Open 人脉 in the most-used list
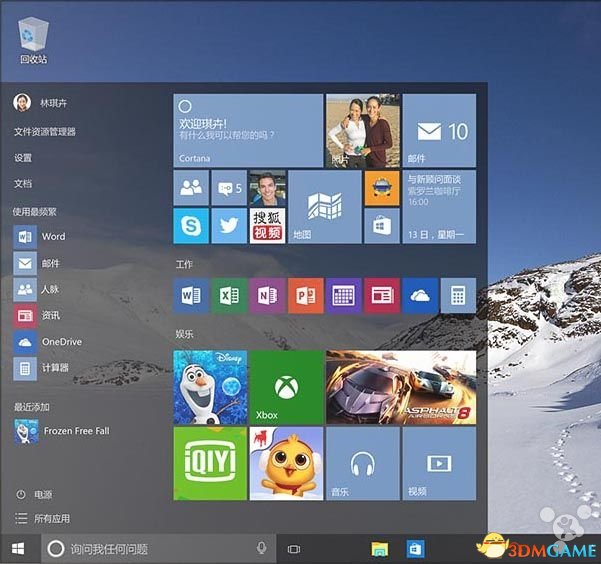 (x=36, y=289)
